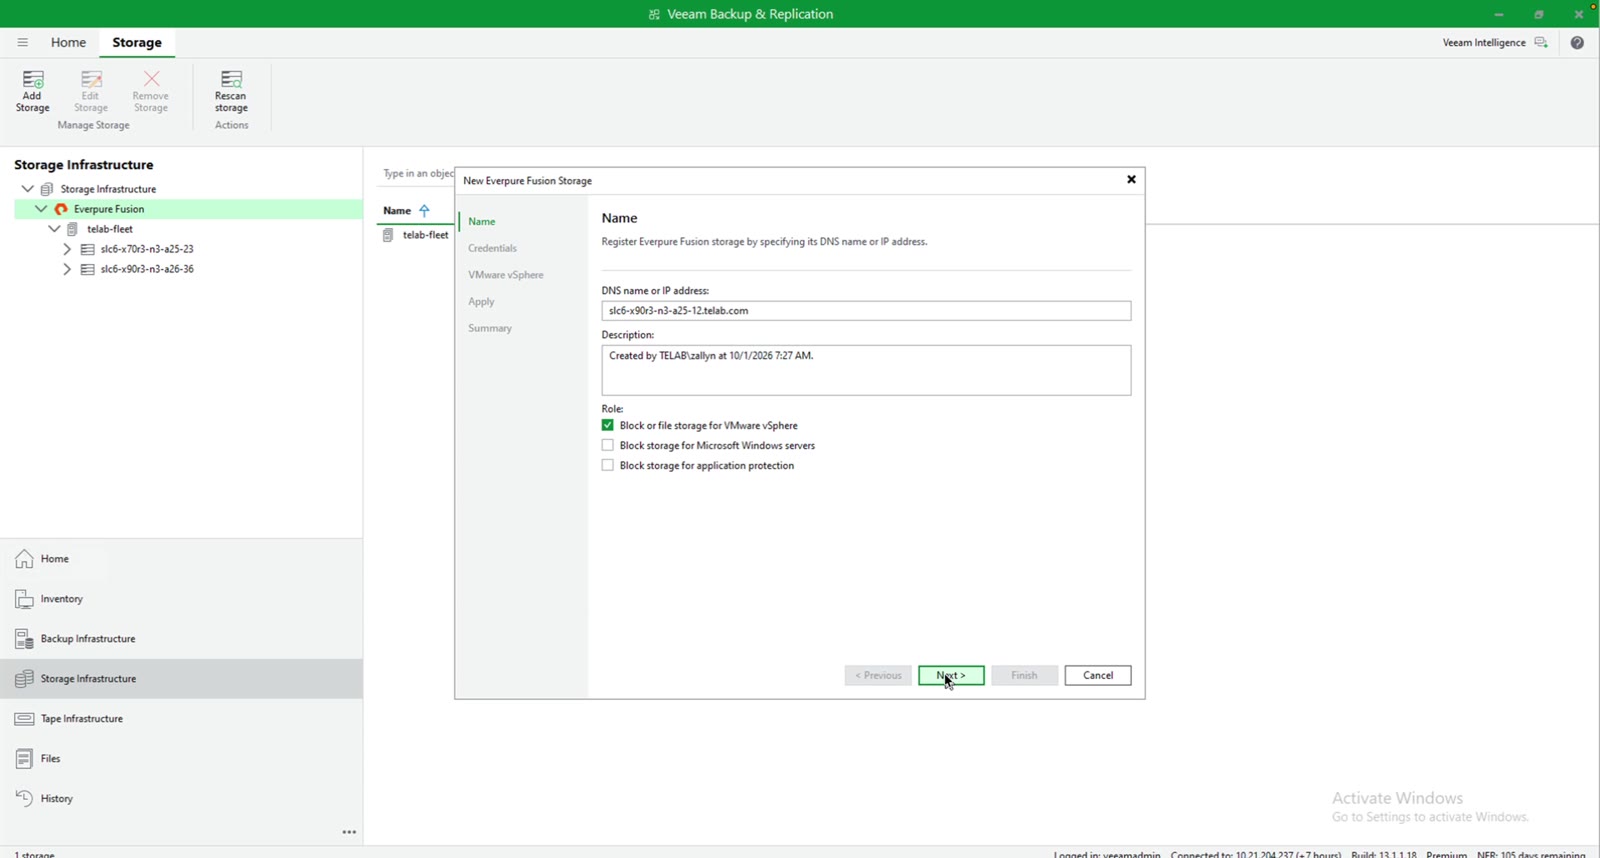The height and width of the screenshot is (858, 1600).
Task: Select slc6-x70r3-n3-a25-23 array in tree
Action: click(x=147, y=249)
